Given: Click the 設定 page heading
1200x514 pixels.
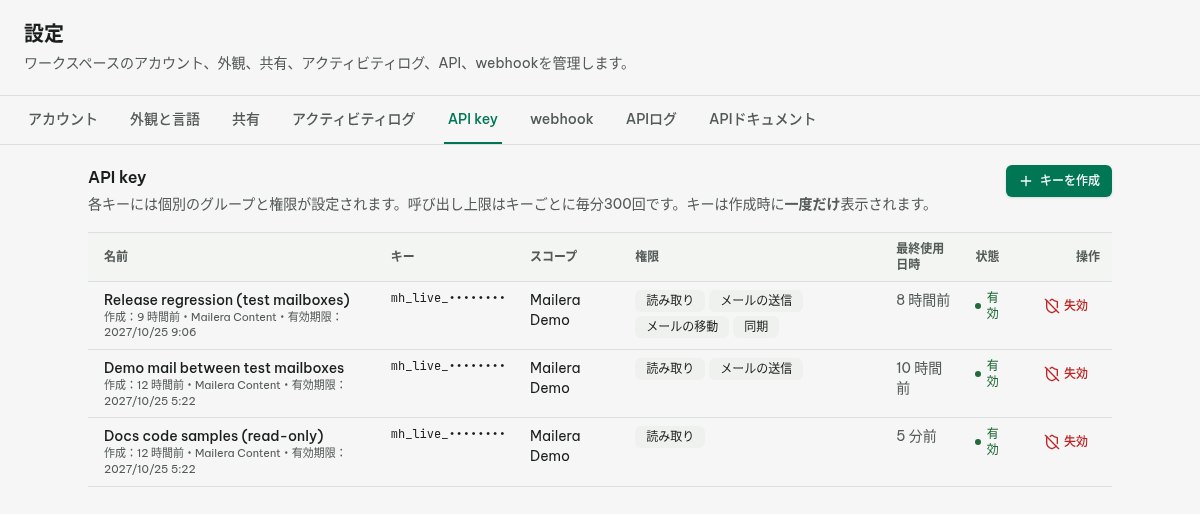Looking at the screenshot, I should (44, 34).
